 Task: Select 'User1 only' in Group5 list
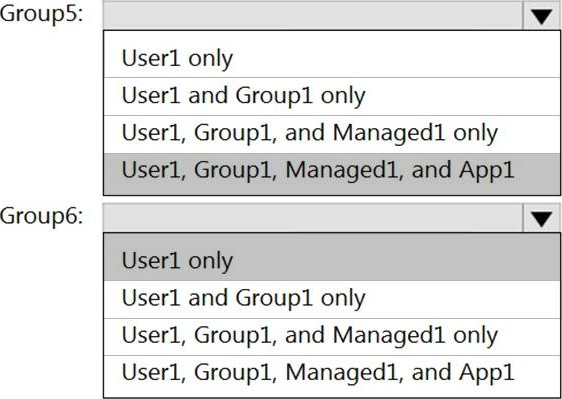(332, 58)
